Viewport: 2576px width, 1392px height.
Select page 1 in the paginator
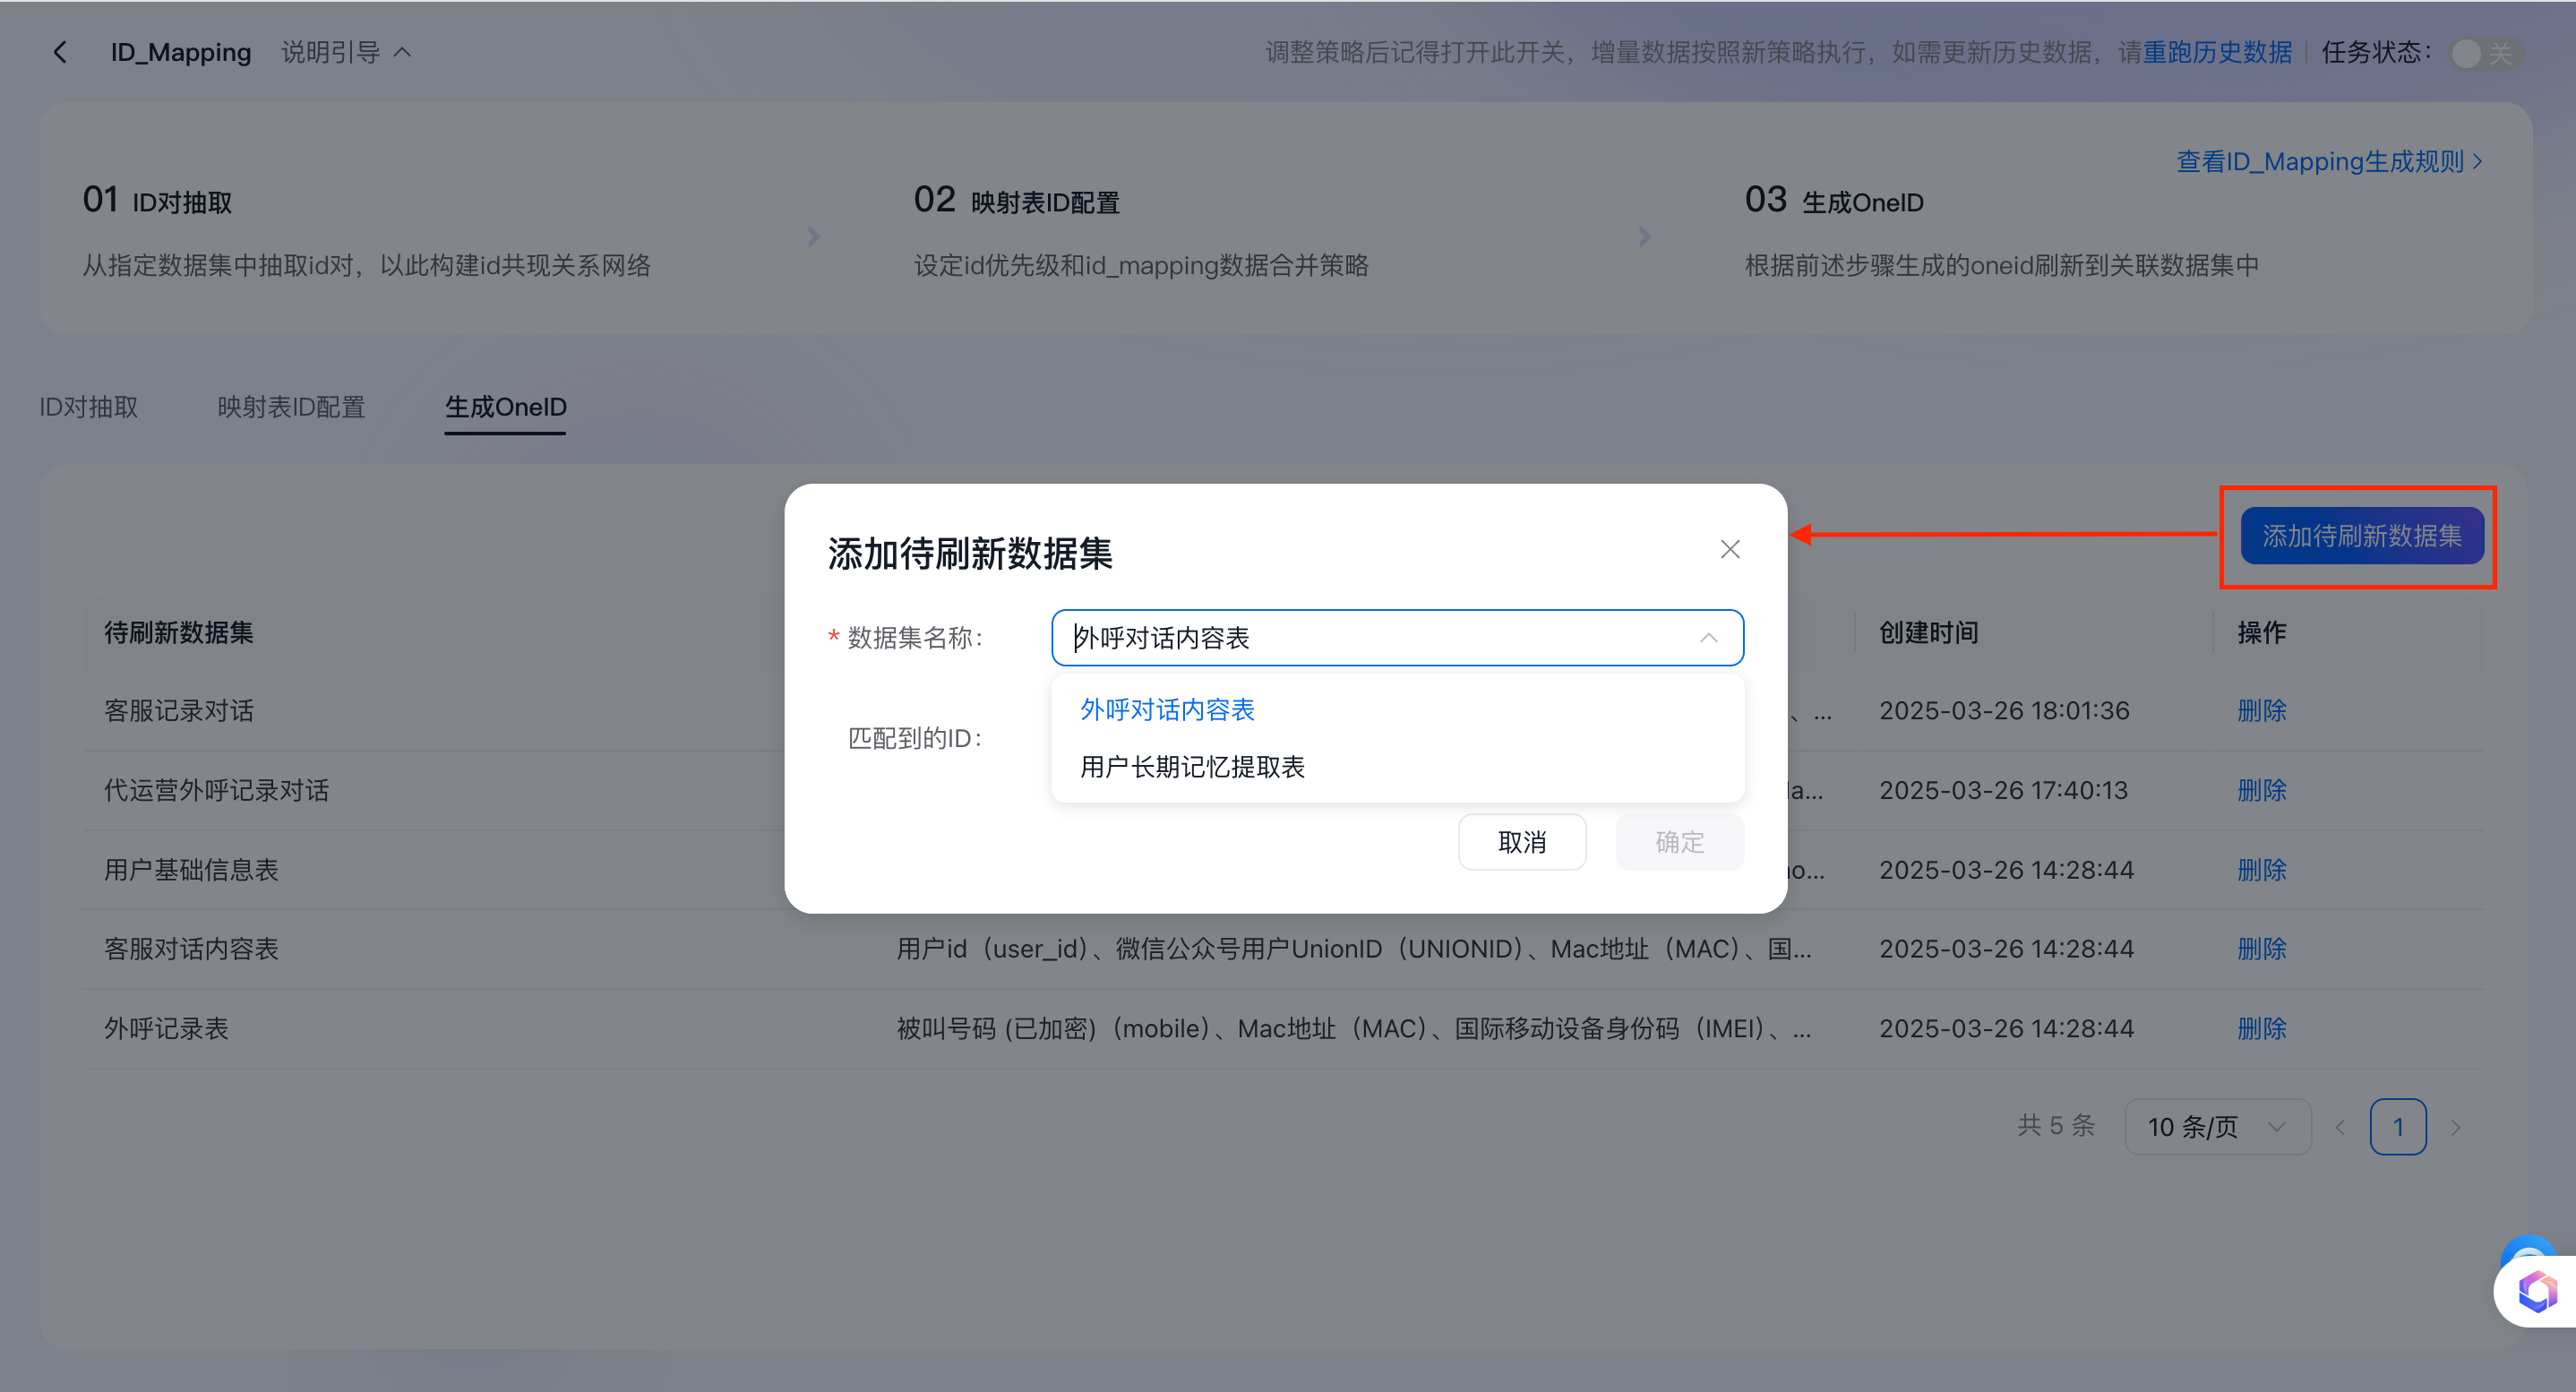[x=2399, y=1126]
